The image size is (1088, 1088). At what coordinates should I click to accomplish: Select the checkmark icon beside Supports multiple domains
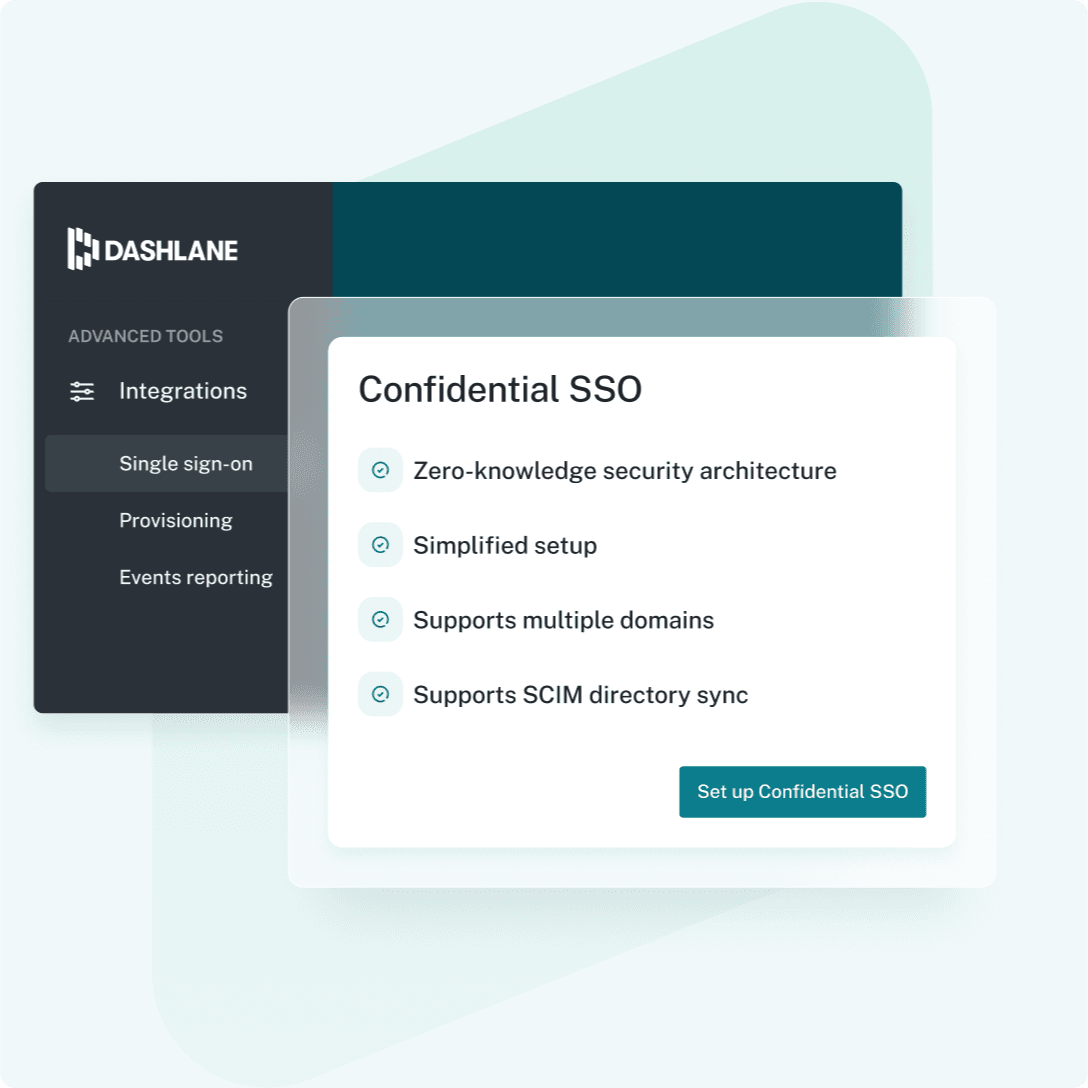[x=380, y=619]
